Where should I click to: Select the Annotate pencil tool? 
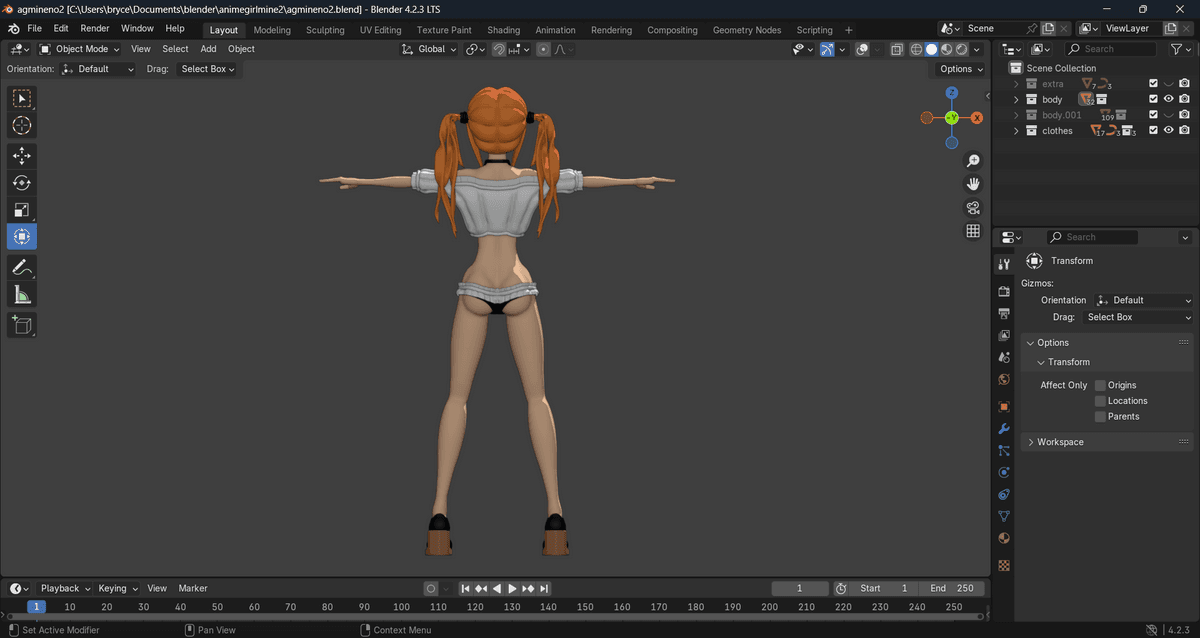click(x=22, y=267)
